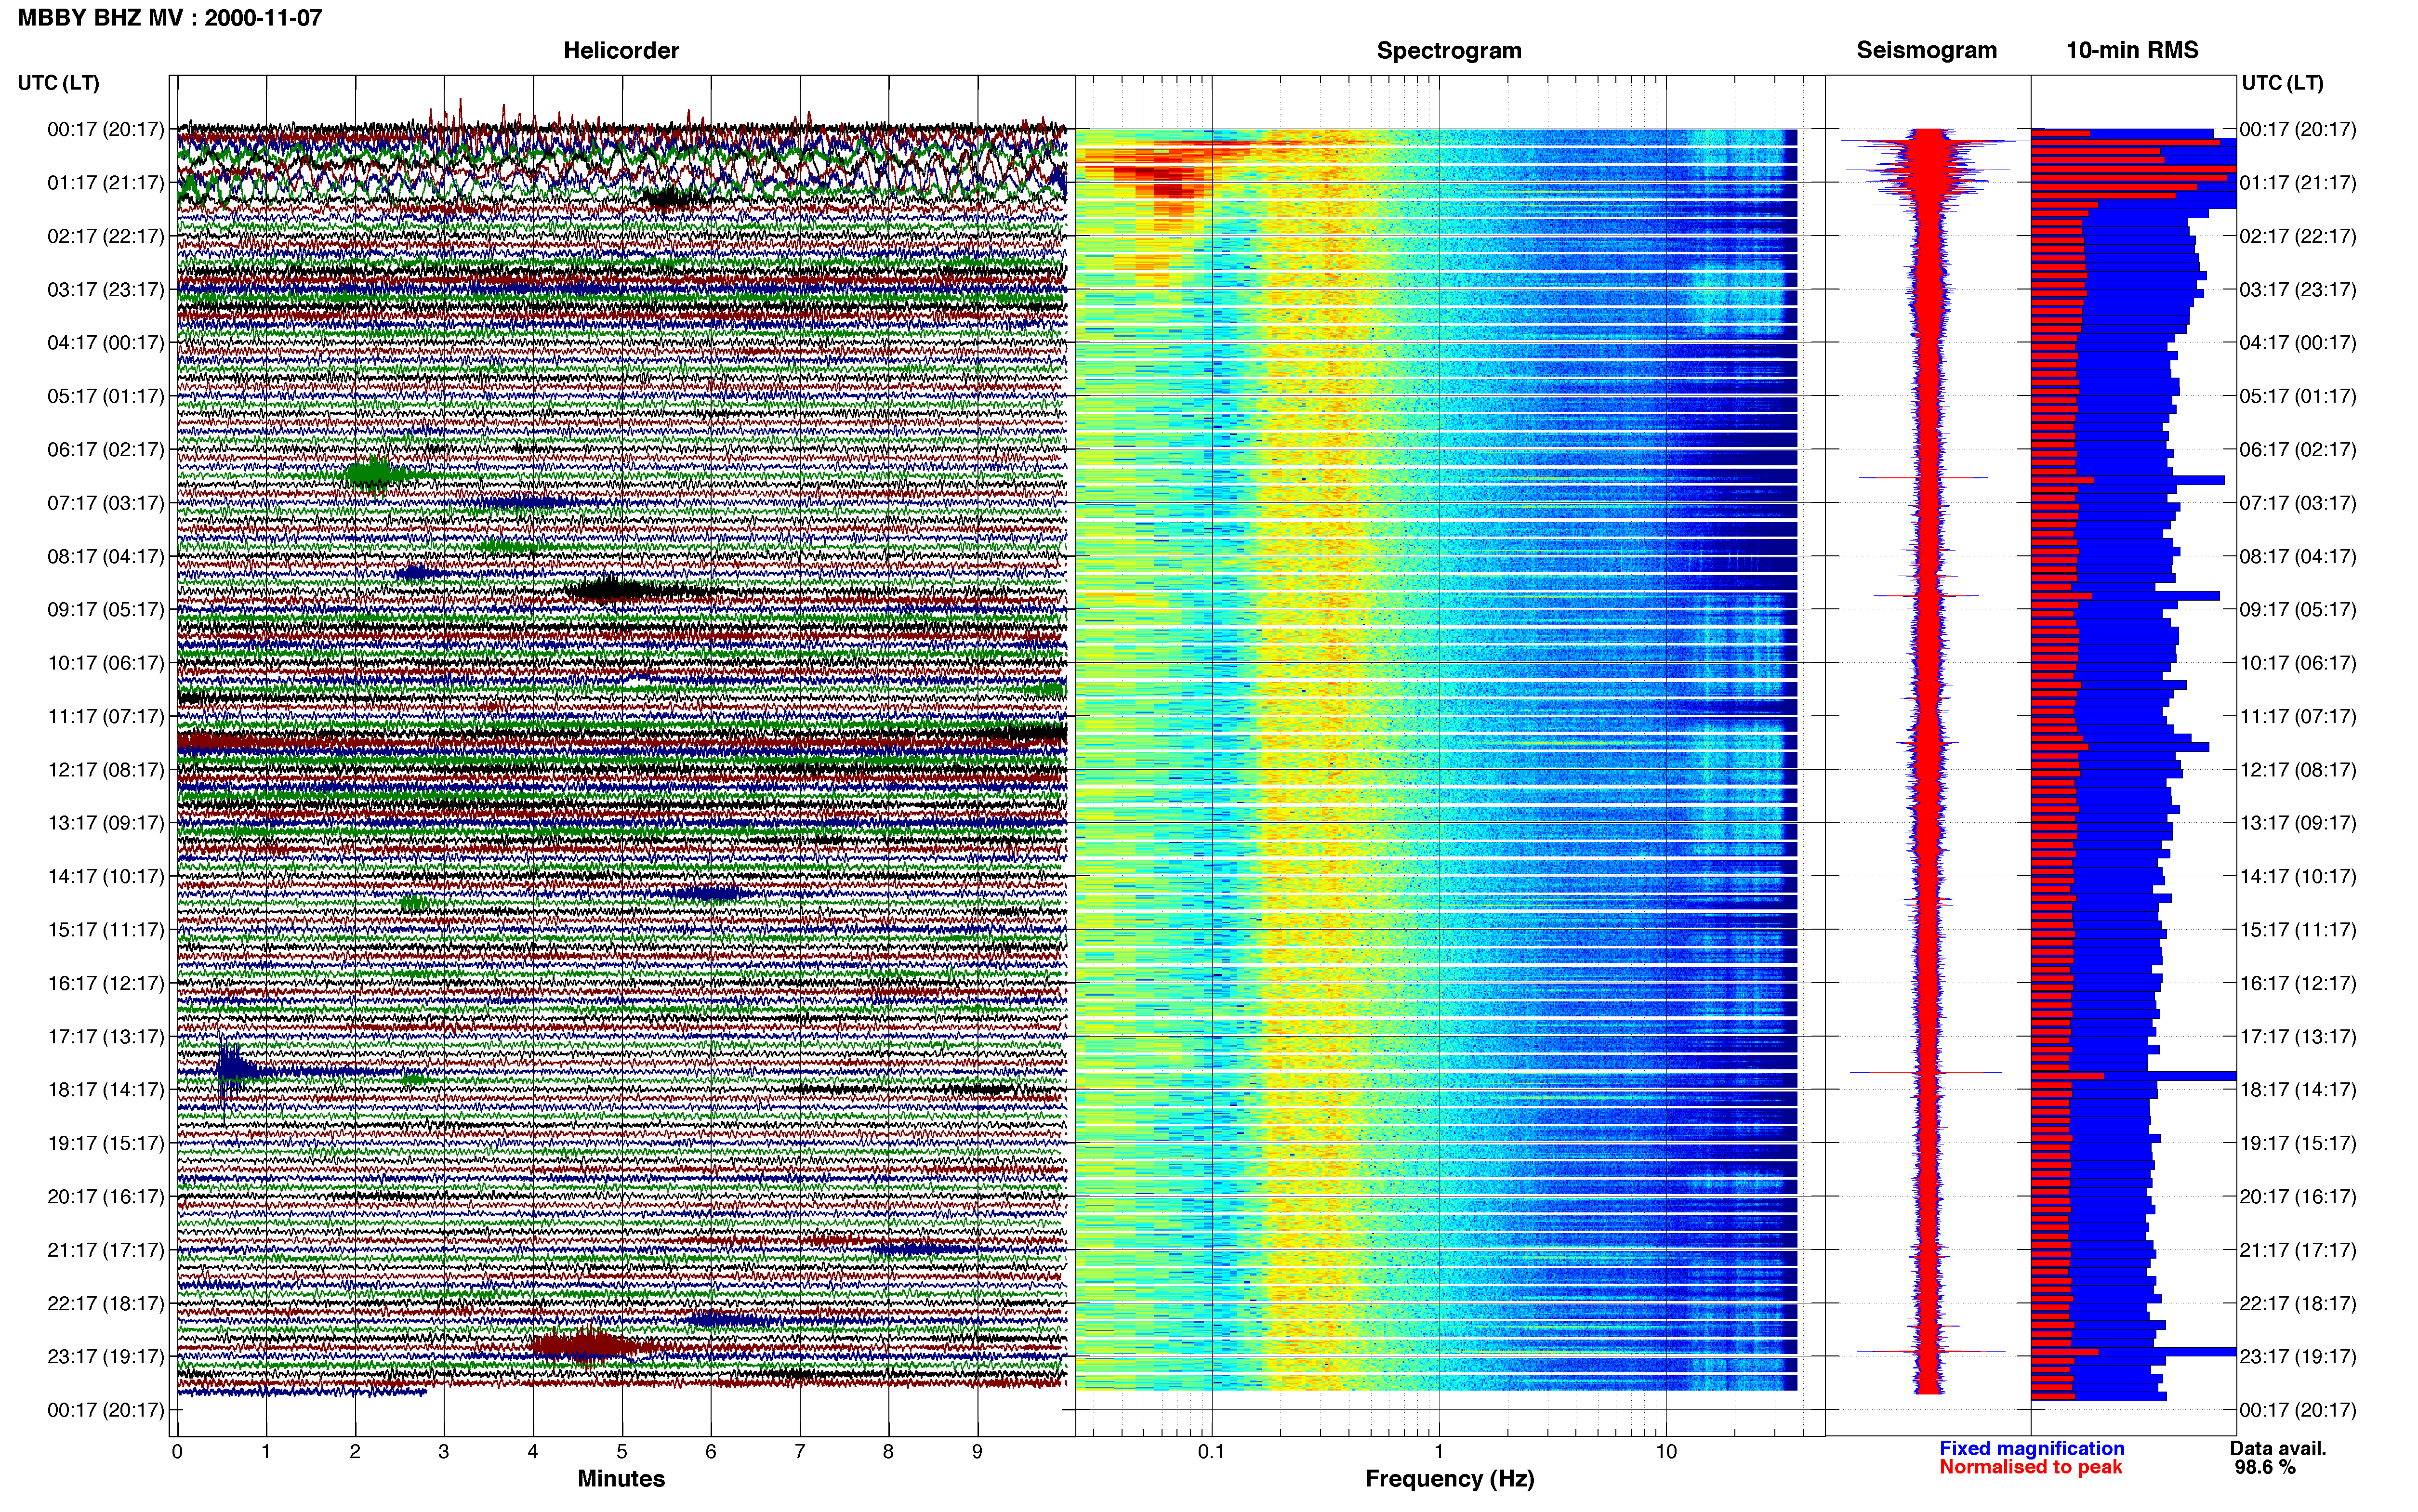Click left time label '18:17 (14:17)'
Image resolution: width=2418 pixels, height=1512 pixels.
[x=105, y=1090]
